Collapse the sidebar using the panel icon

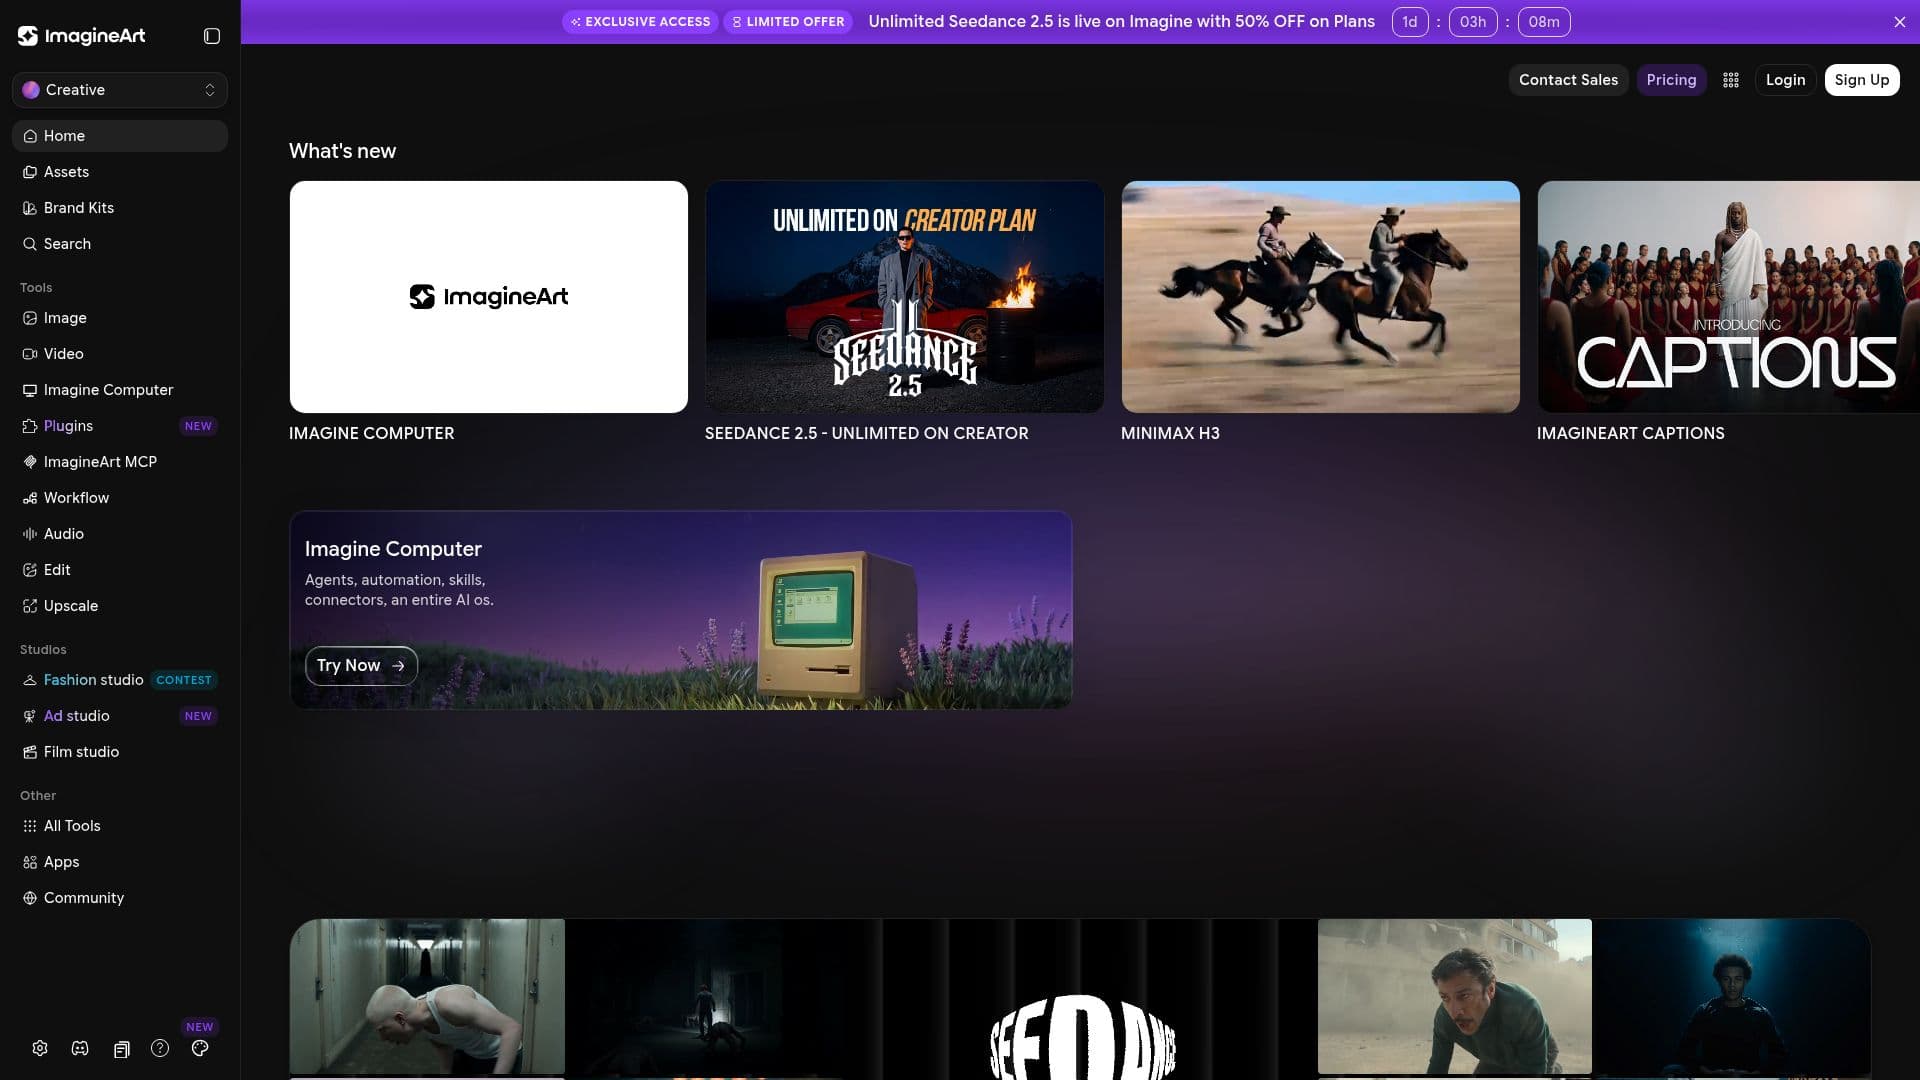212,36
